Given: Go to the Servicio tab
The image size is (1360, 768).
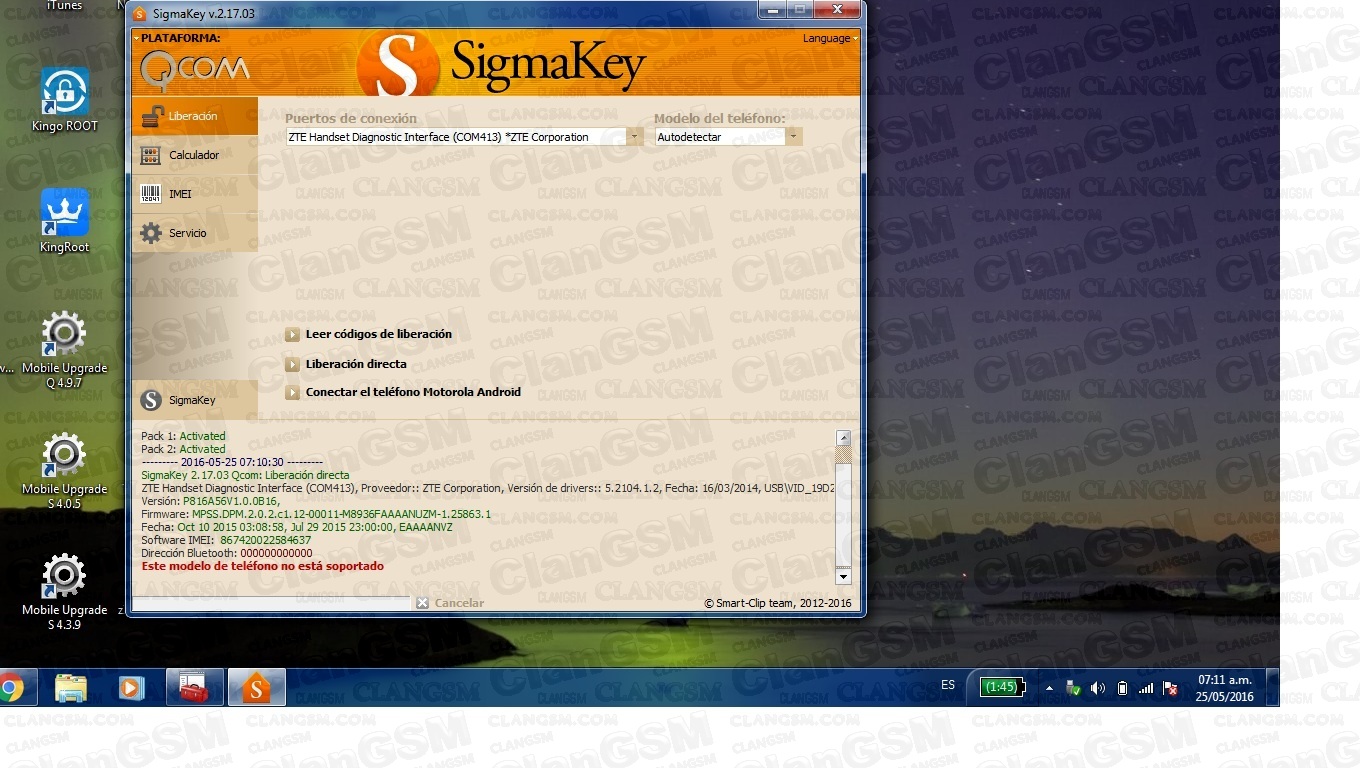Looking at the screenshot, I should coord(194,233).
